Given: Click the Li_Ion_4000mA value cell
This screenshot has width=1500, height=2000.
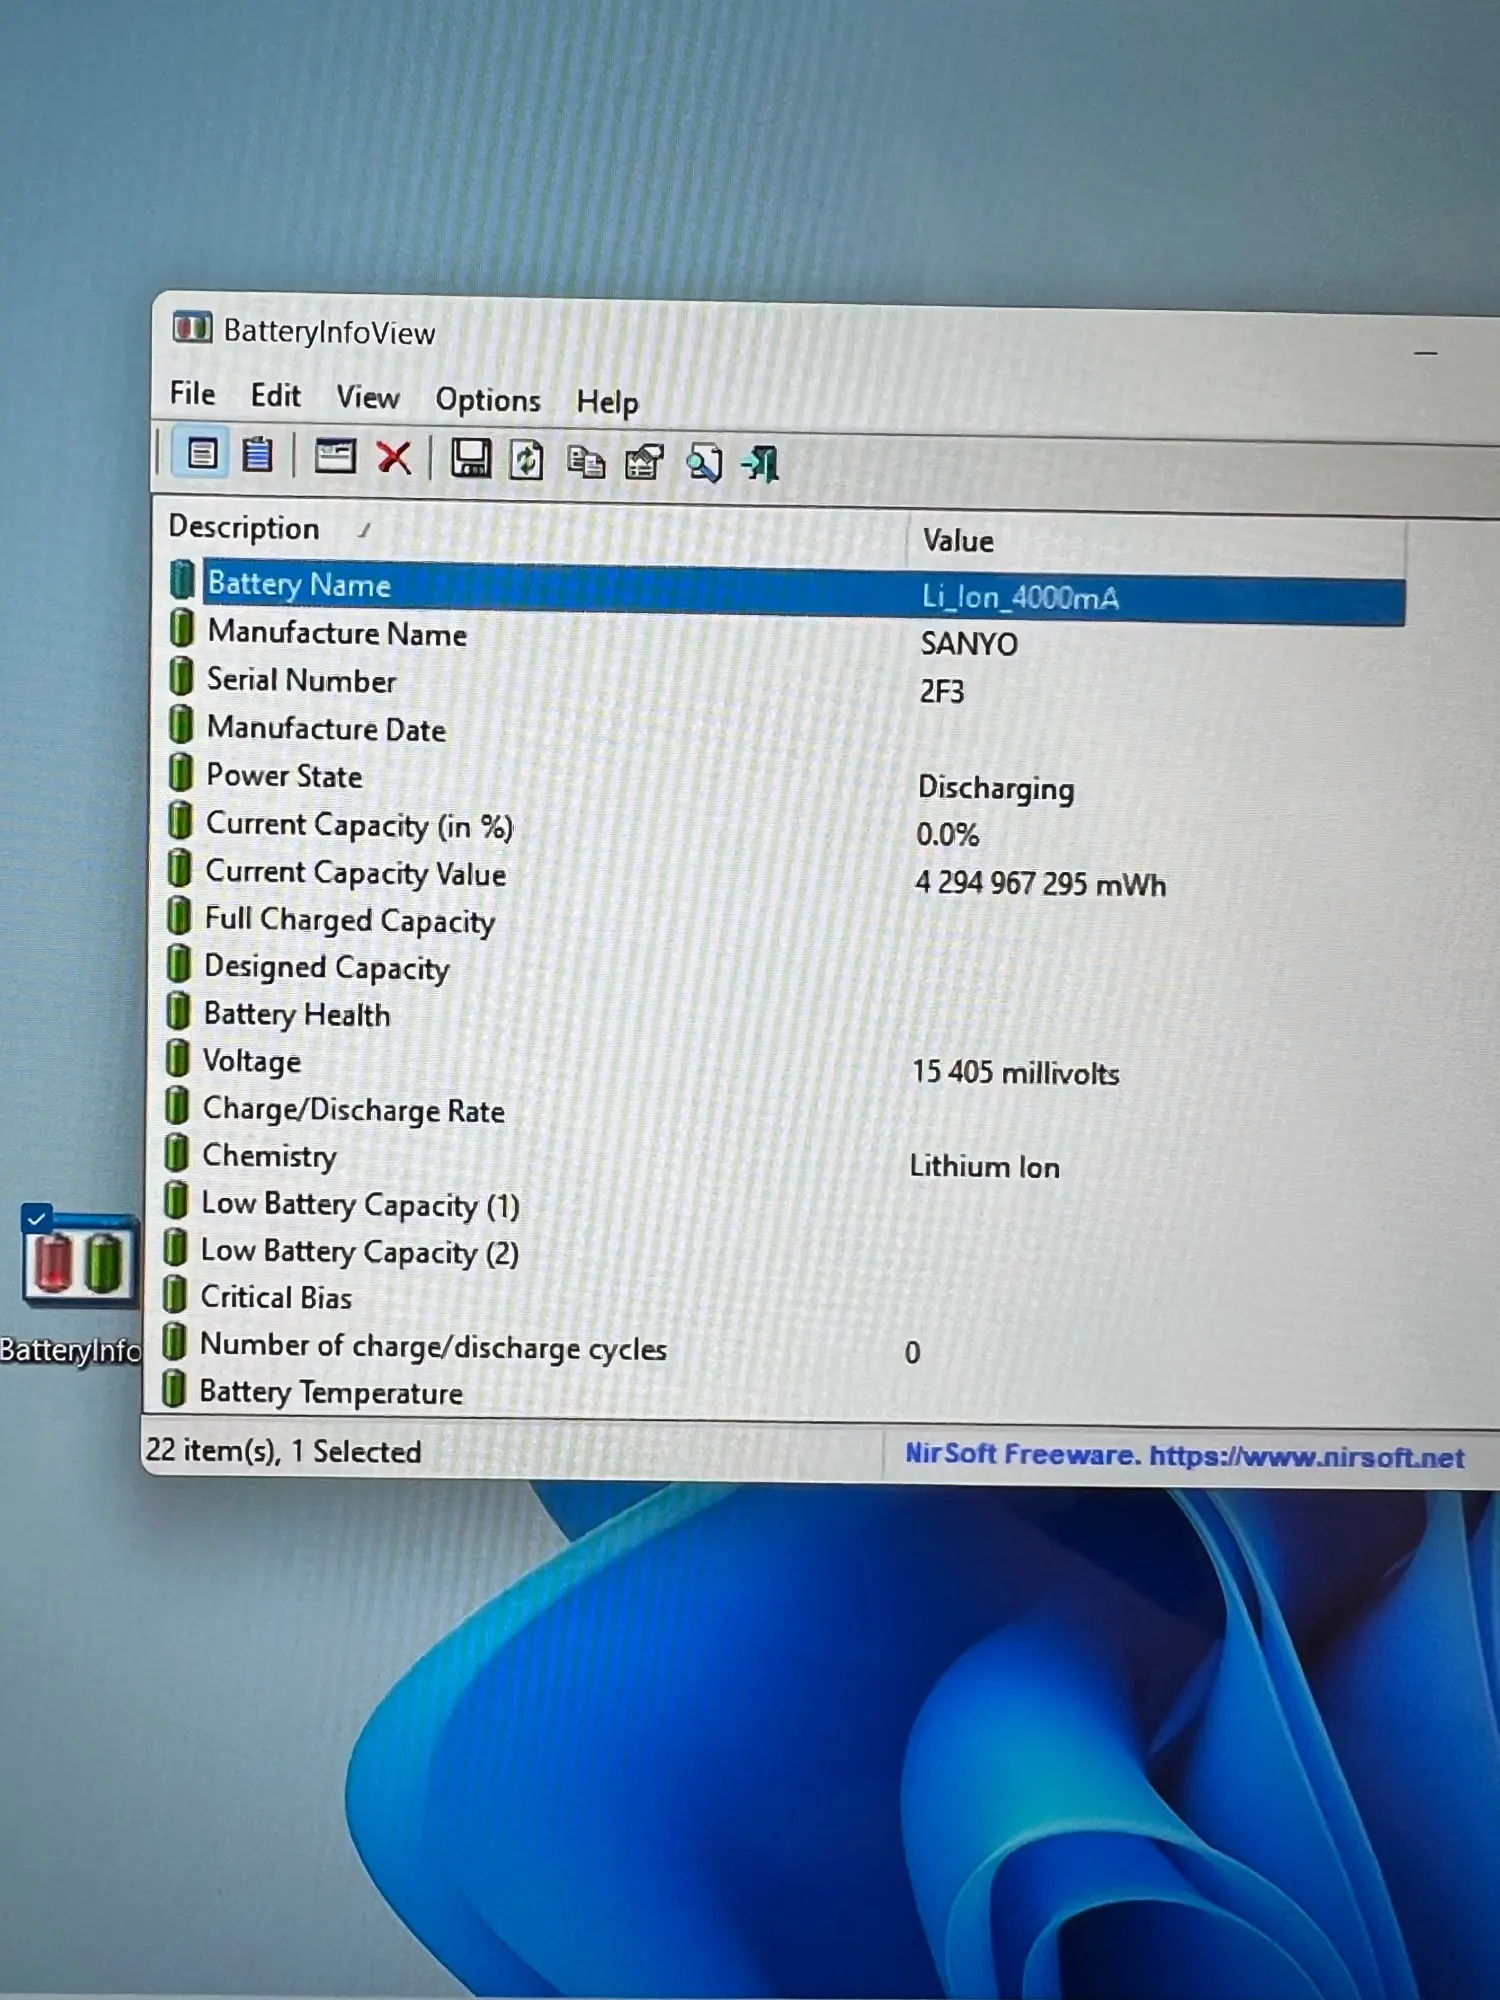Looking at the screenshot, I should 1020,598.
